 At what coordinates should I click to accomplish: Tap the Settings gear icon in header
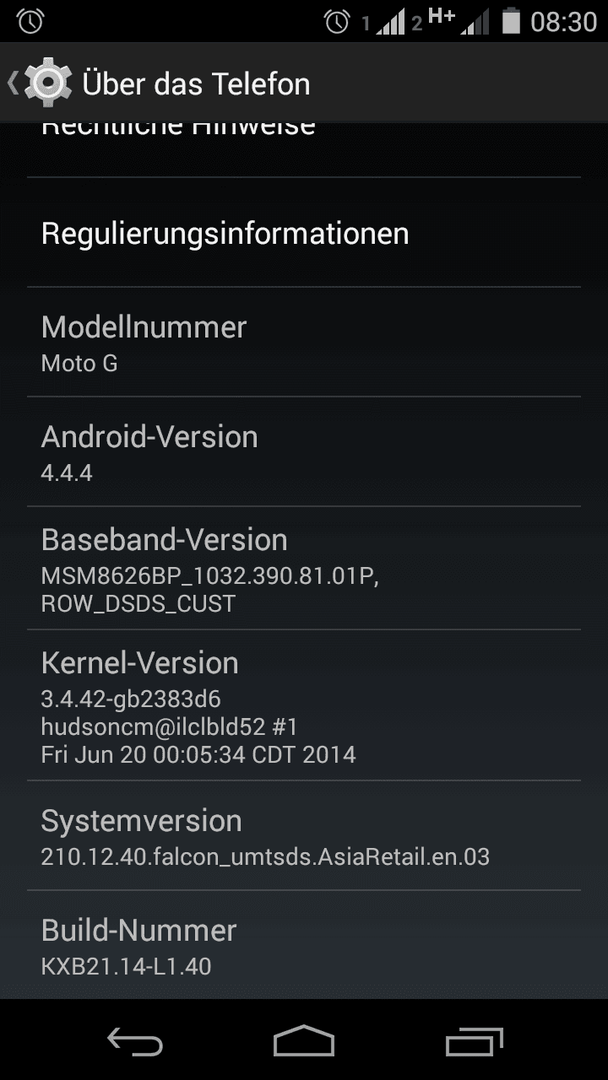[x=48, y=83]
